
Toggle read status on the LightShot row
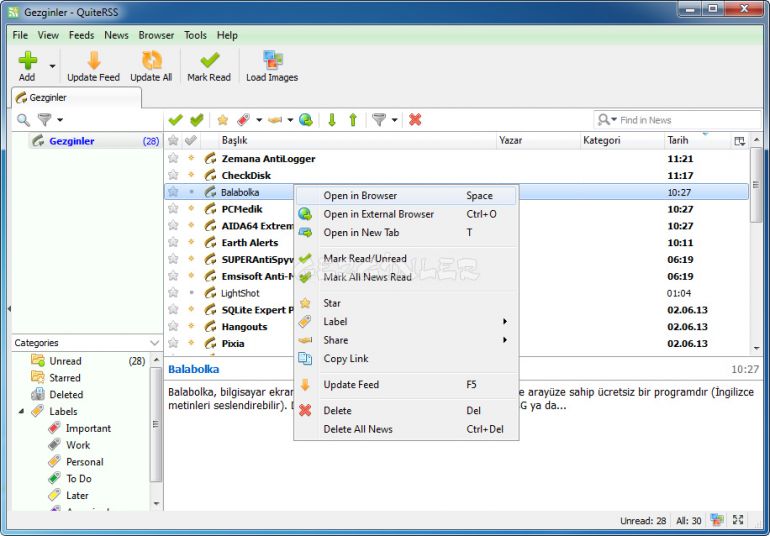[192, 293]
